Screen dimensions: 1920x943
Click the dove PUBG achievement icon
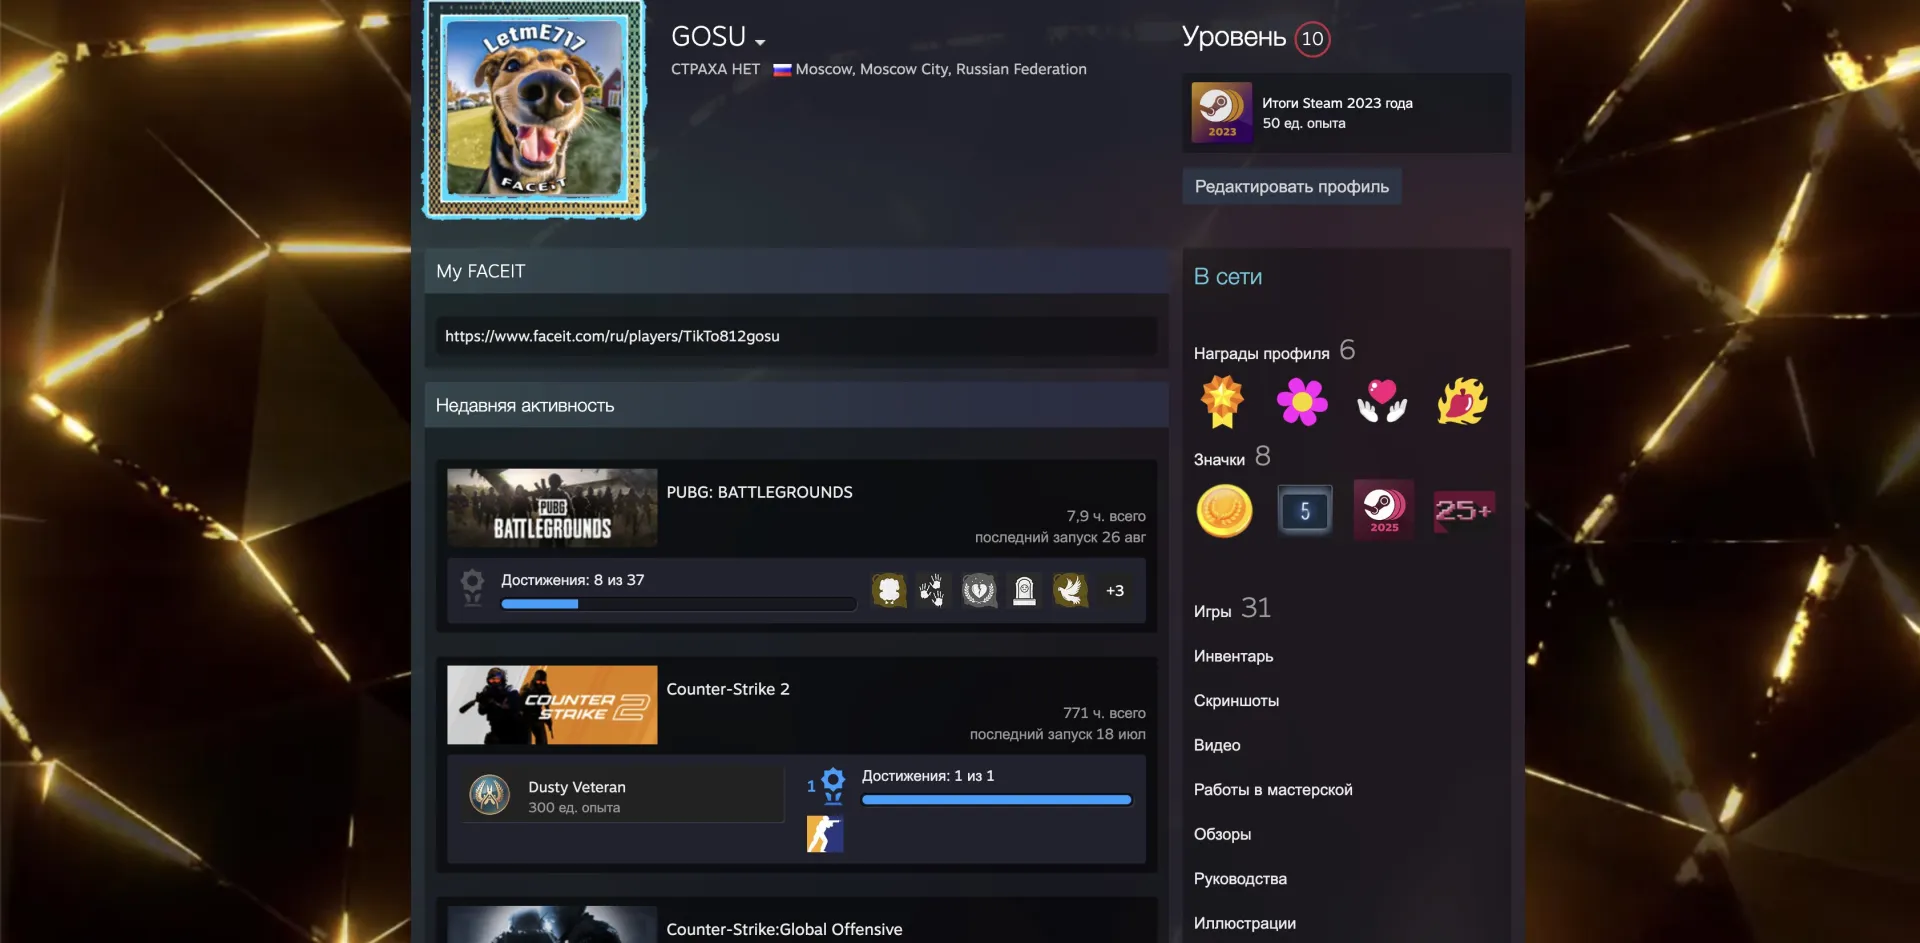pyautogui.click(x=1070, y=590)
